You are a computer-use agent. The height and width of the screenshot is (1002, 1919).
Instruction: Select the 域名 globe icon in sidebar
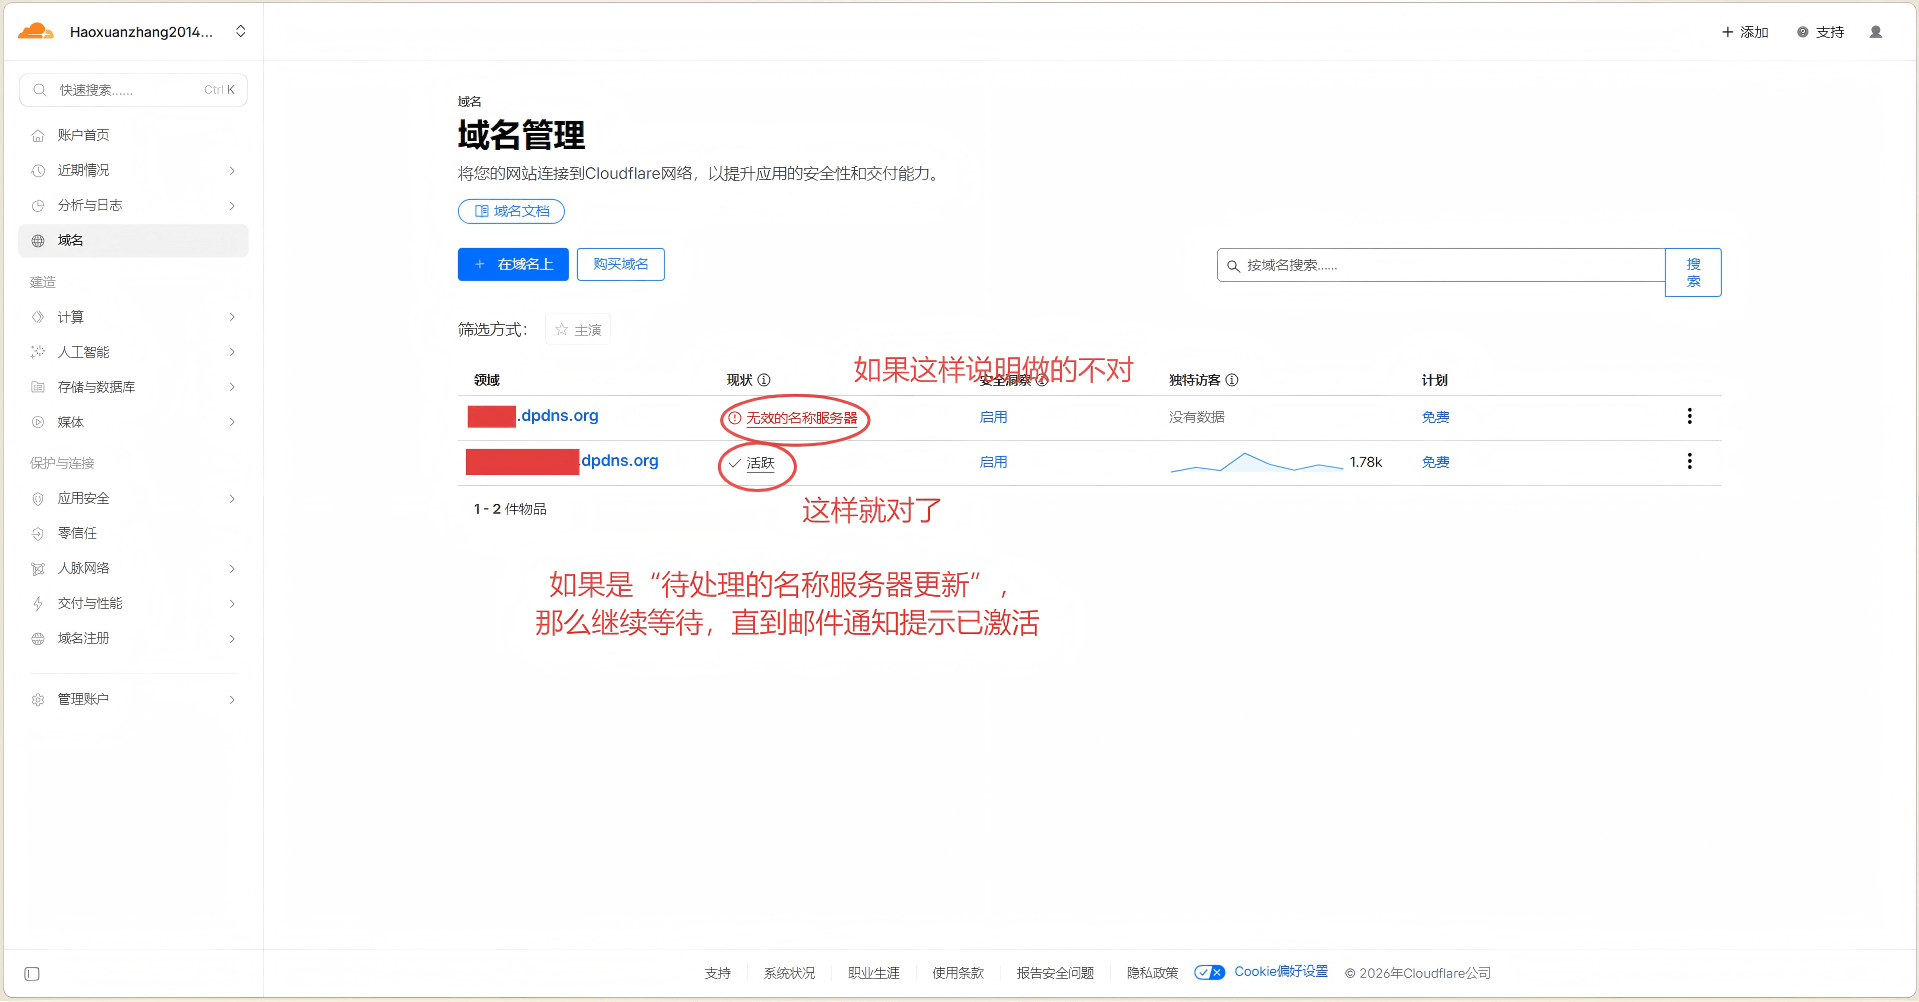[x=37, y=240]
